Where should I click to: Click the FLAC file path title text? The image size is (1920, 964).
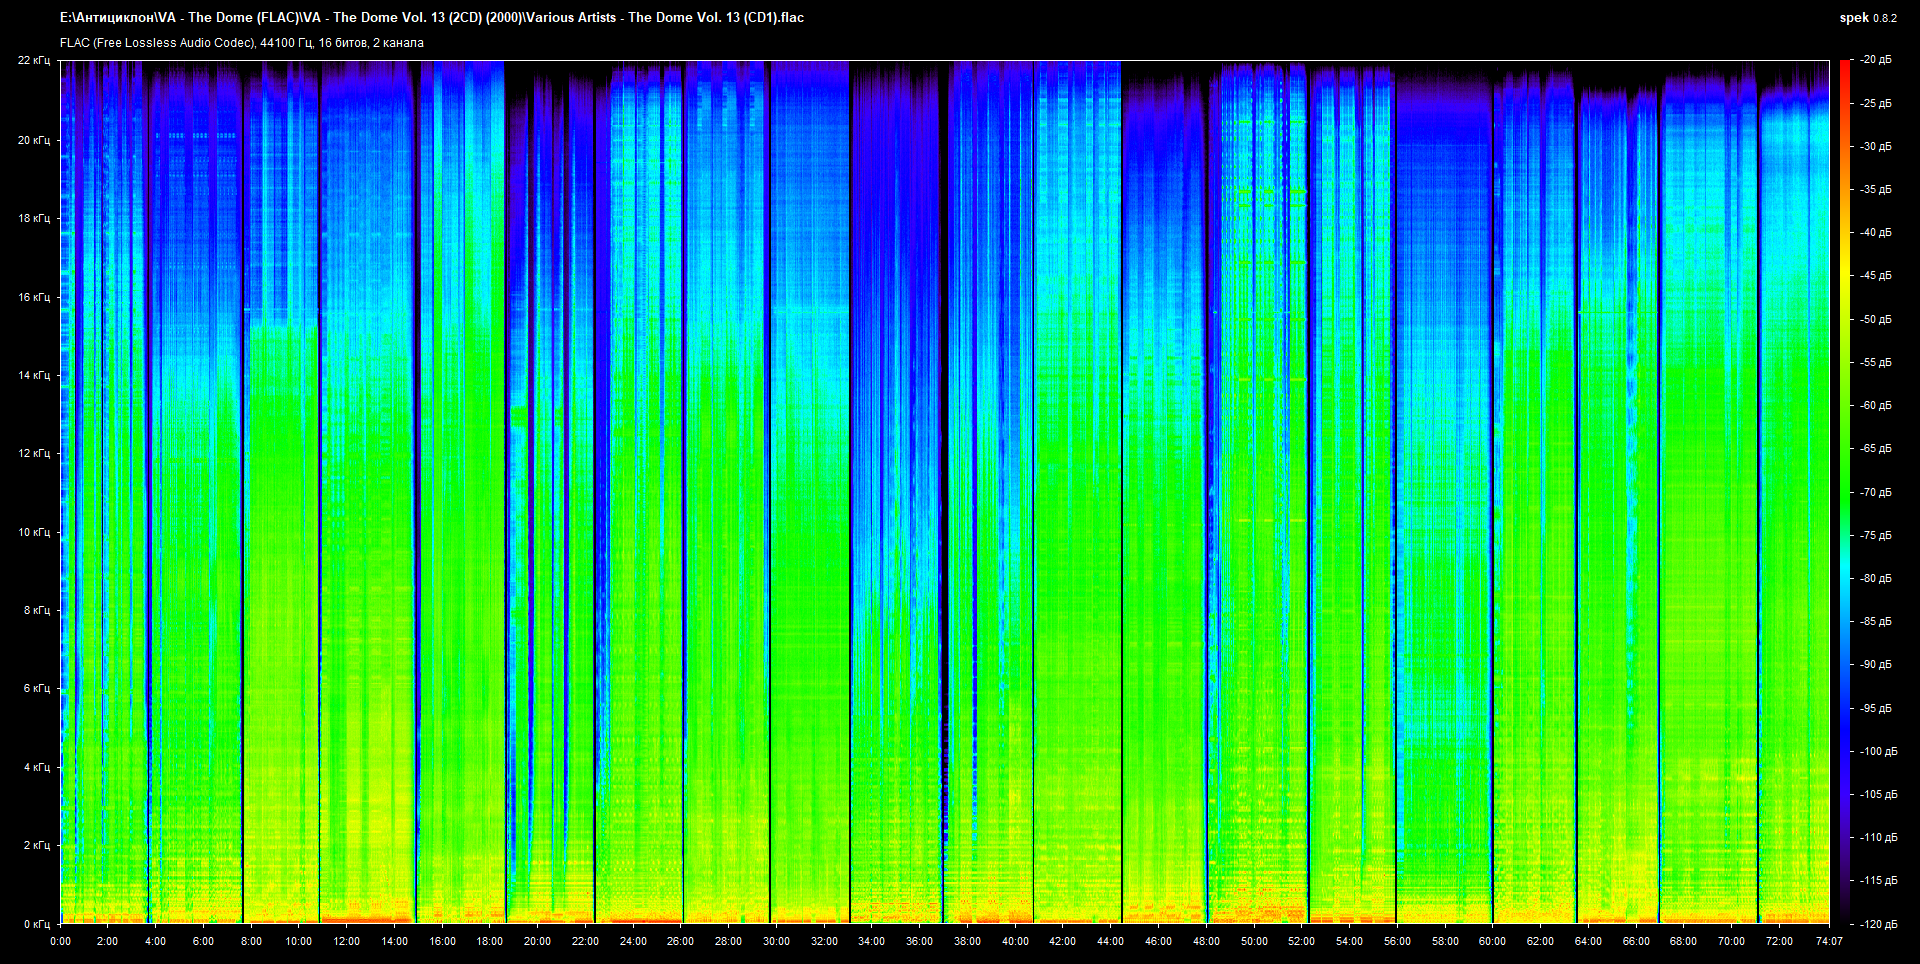431,17
